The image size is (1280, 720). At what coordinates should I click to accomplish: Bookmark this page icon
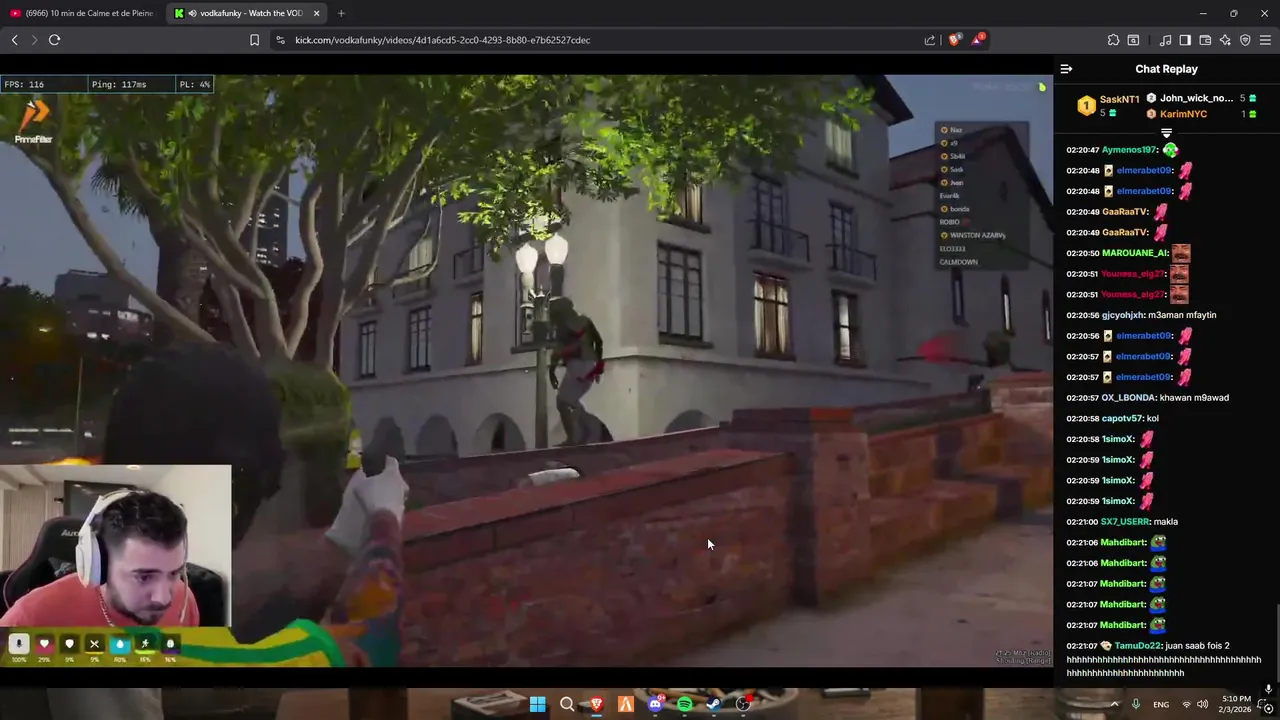pyautogui.click(x=254, y=40)
